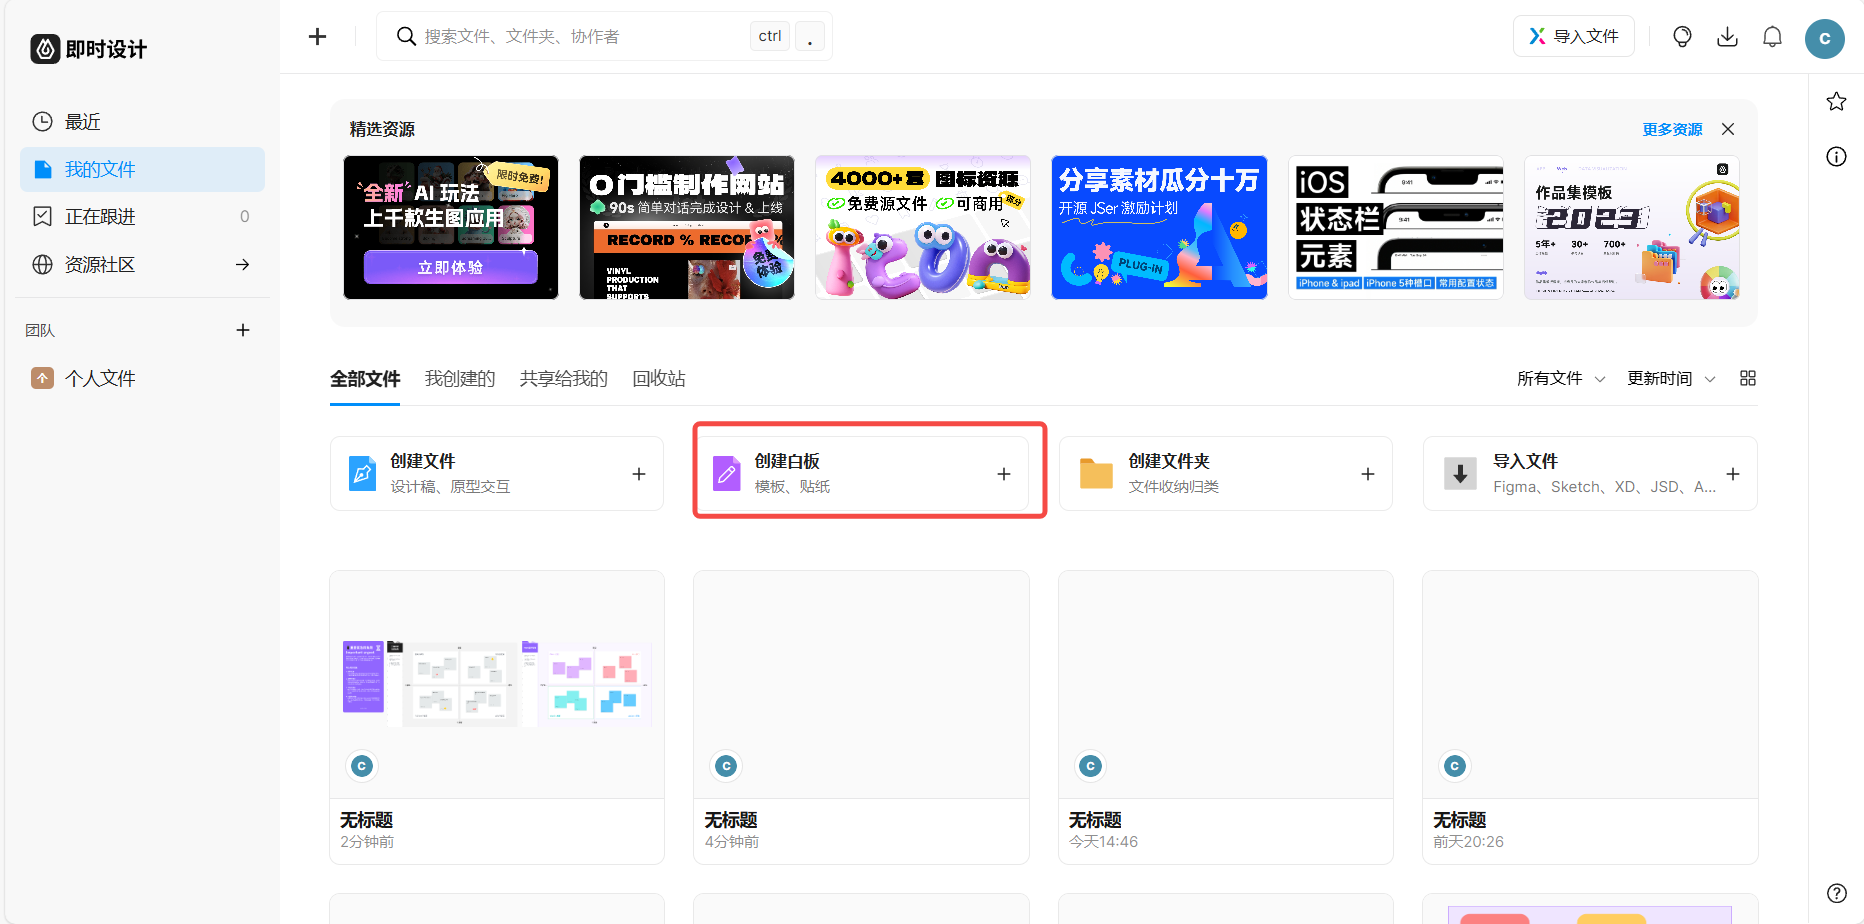Click the info circle icon
The height and width of the screenshot is (924, 1864).
1836,156
